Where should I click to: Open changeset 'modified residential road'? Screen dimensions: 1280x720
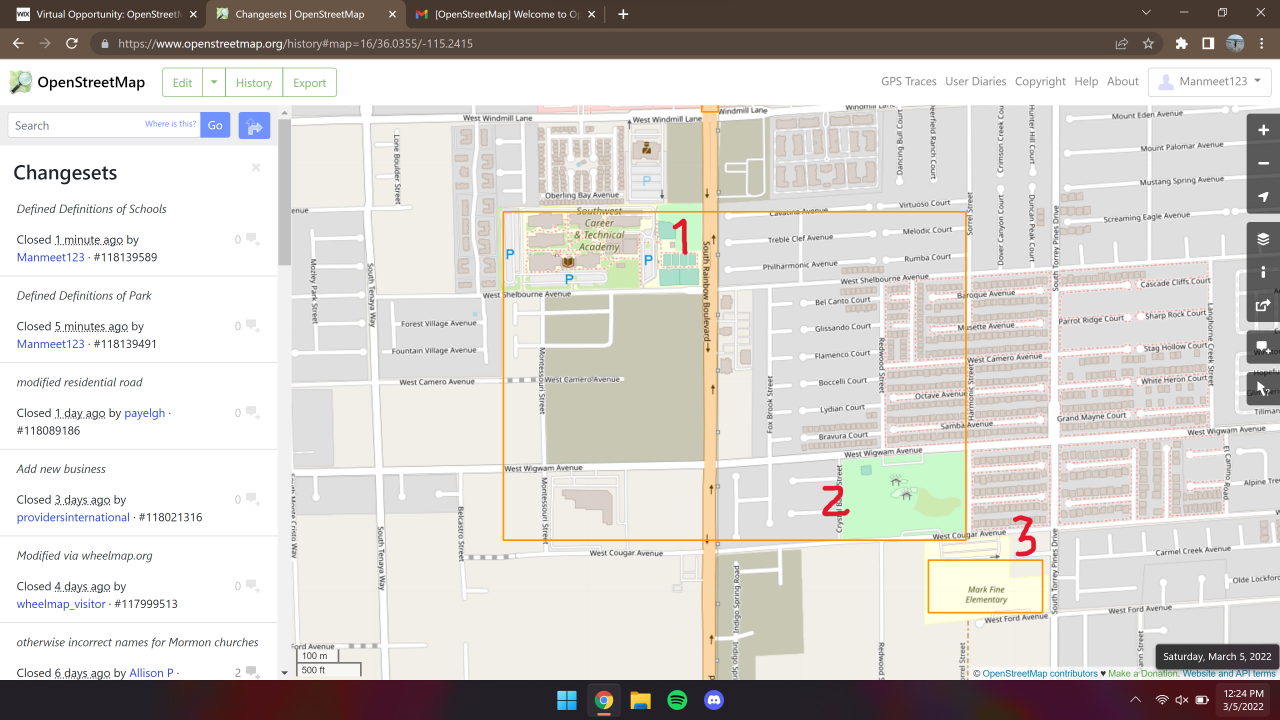point(80,382)
